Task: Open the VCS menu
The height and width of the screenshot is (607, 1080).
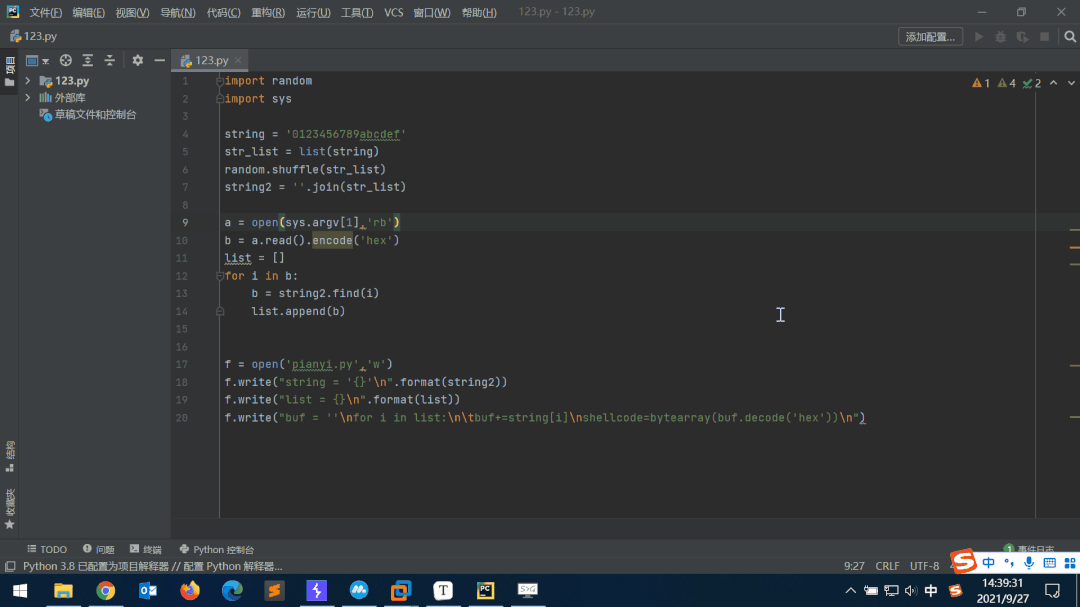Action: (394, 13)
